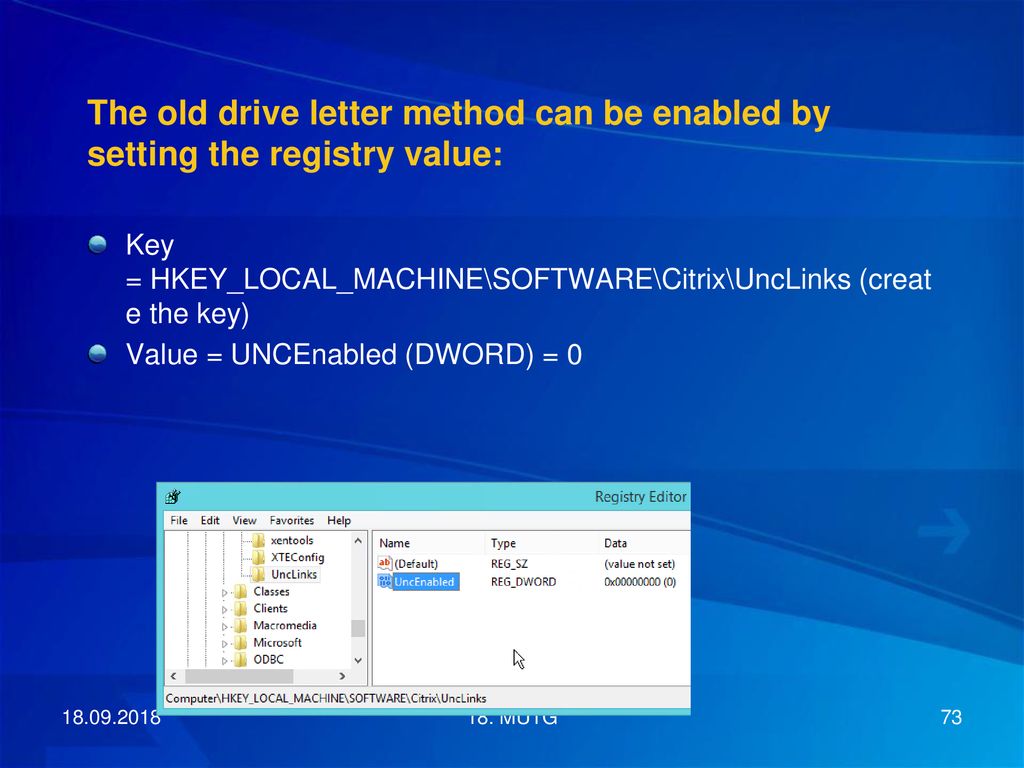Select the xentools folder icon
The image size is (1024, 768).
tap(259, 540)
